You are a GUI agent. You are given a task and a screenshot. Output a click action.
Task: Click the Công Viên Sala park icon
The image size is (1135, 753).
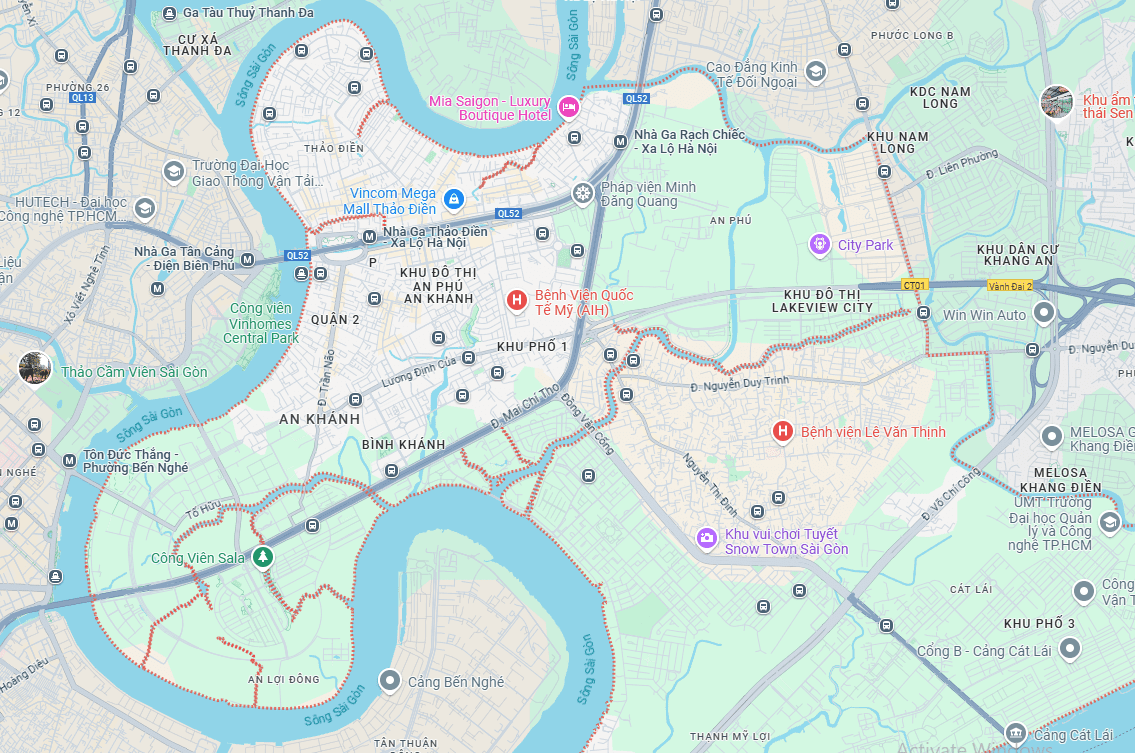pyautogui.click(x=263, y=557)
